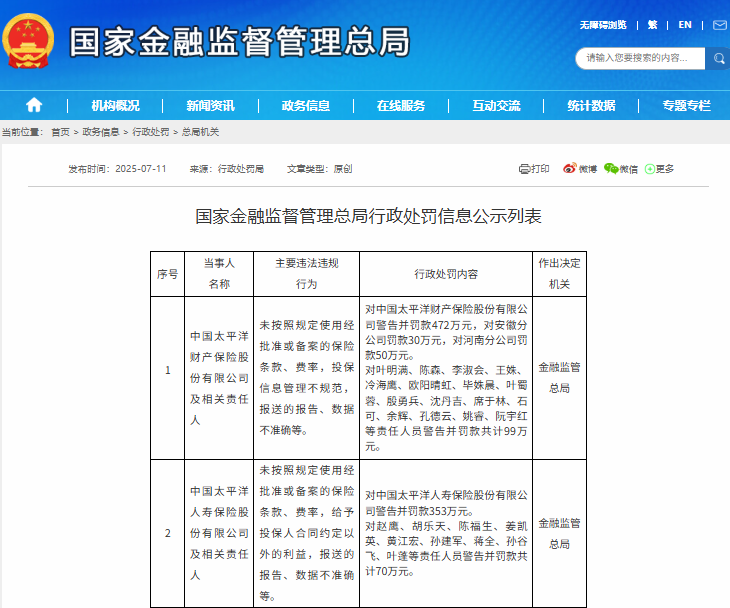Click the home icon in navigation bar
This screenshot has height=608, width=730.
pos(34,105)
